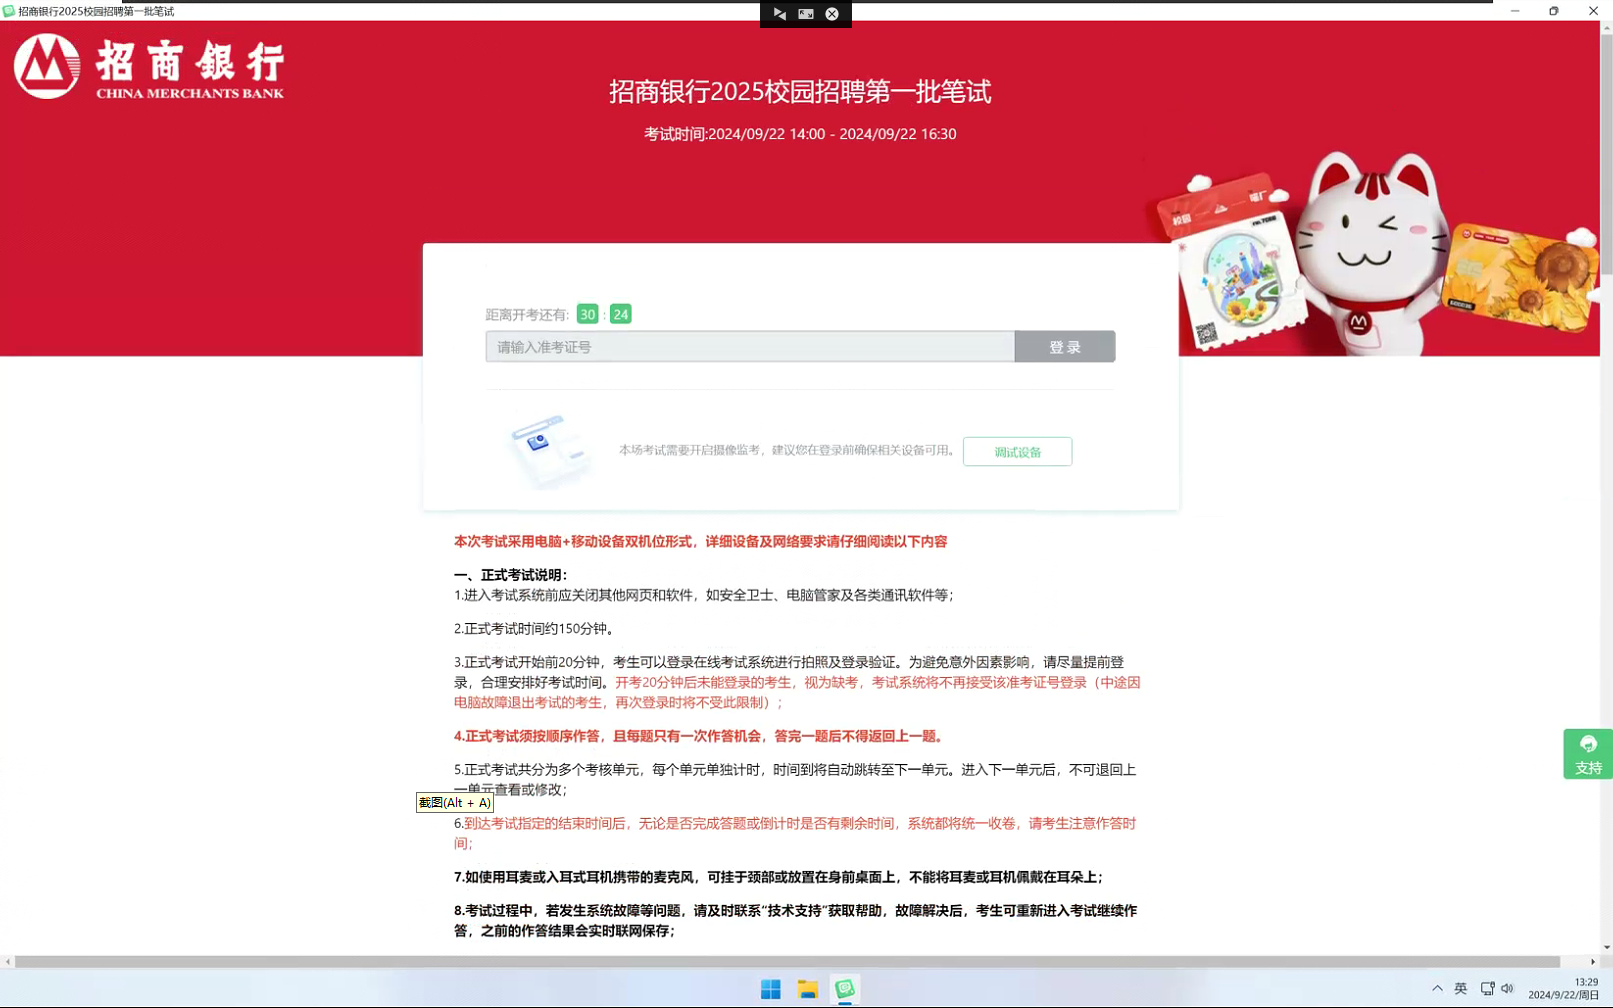
Task: Click the horizontal scrollbar left arrow
Action: click(x=8, y=962)
